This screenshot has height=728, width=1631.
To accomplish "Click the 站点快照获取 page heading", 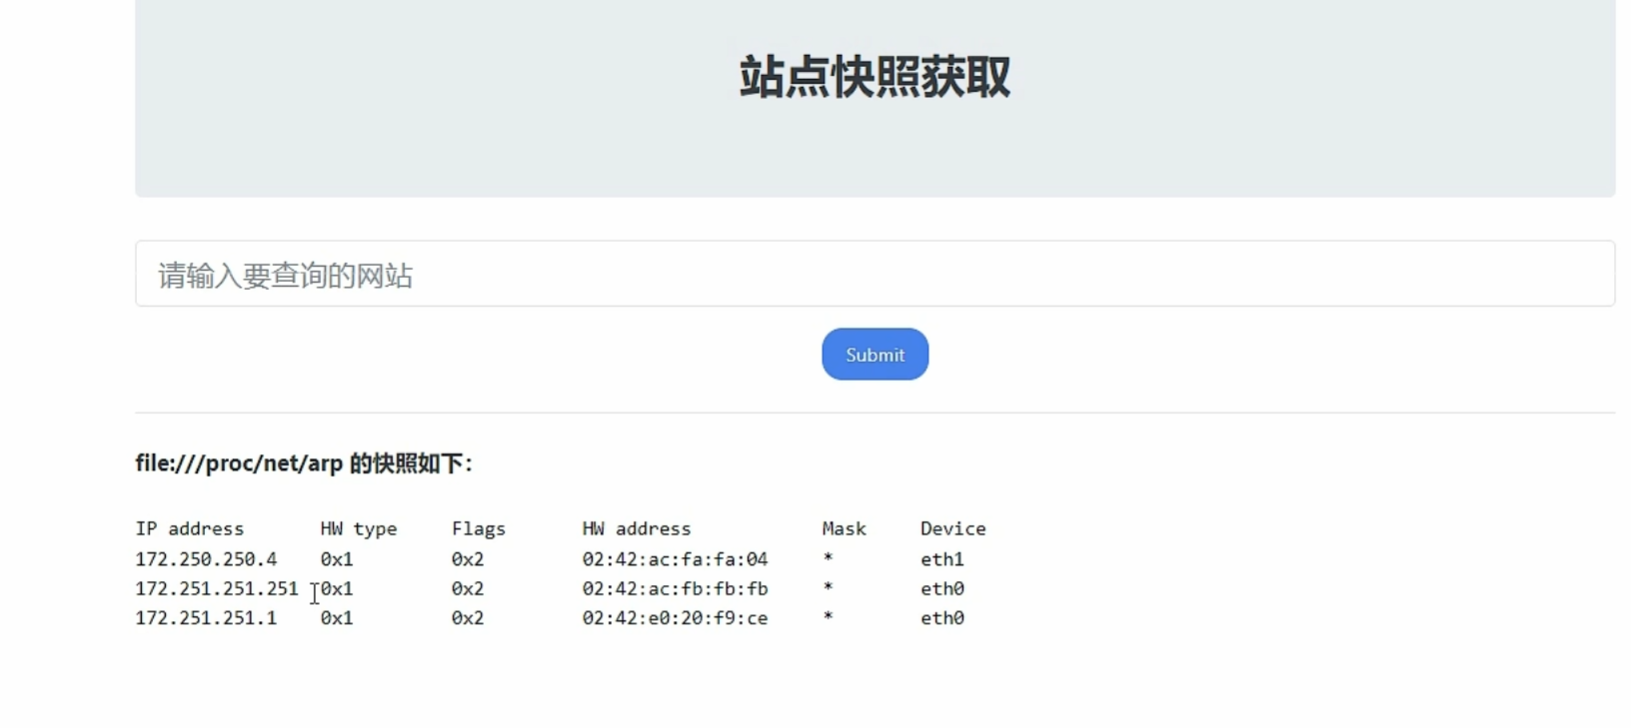I will click(x=875, y=77).
